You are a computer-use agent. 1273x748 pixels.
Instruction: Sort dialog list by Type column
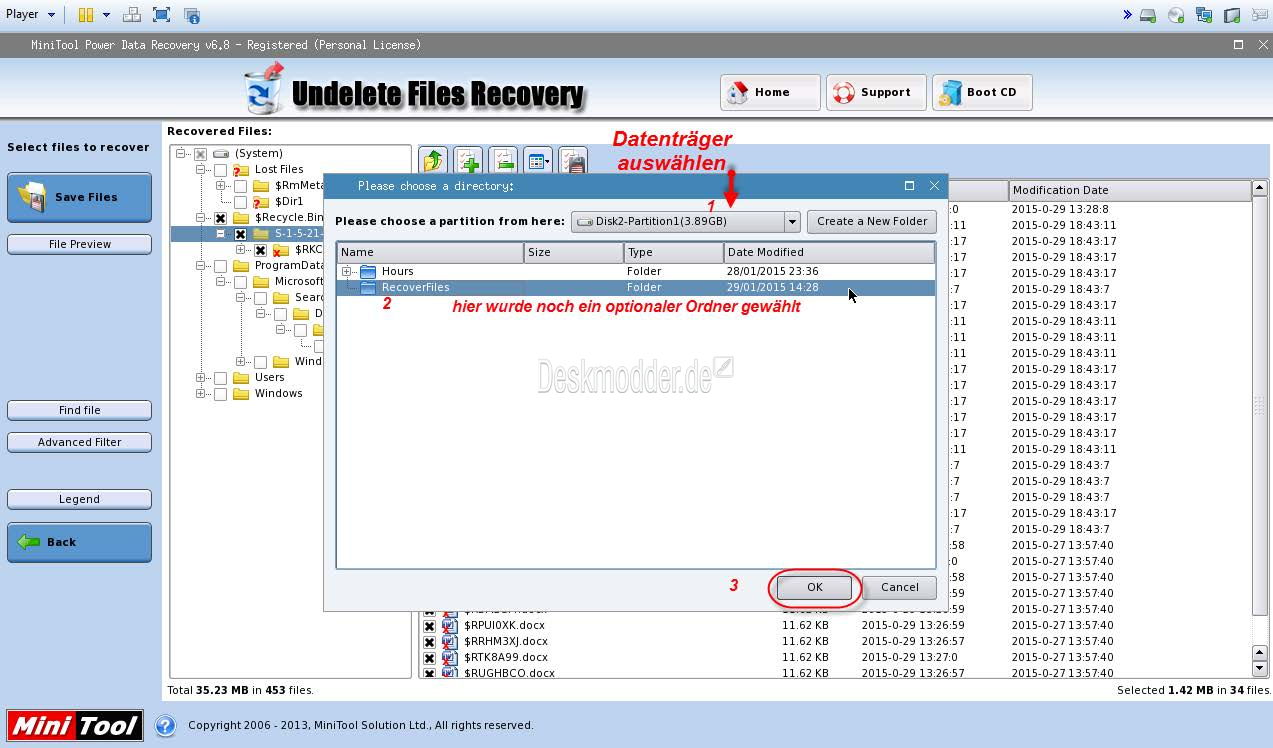click(x=674, y=252)
